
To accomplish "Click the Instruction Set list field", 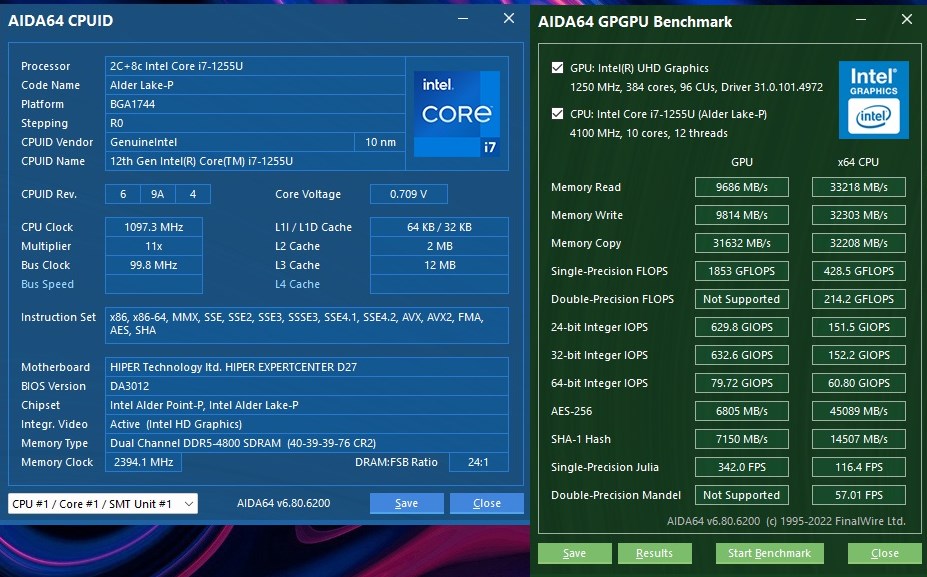I will click(307, 325).
